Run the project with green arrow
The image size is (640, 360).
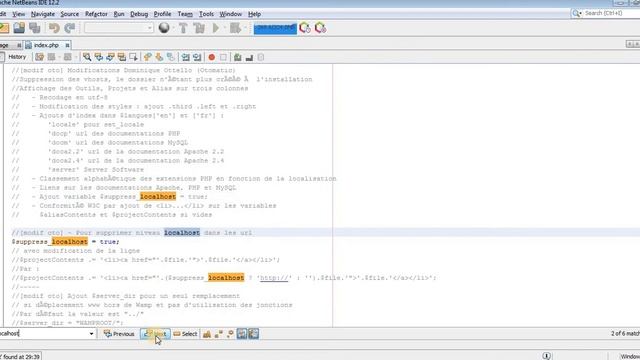[216, 28]
